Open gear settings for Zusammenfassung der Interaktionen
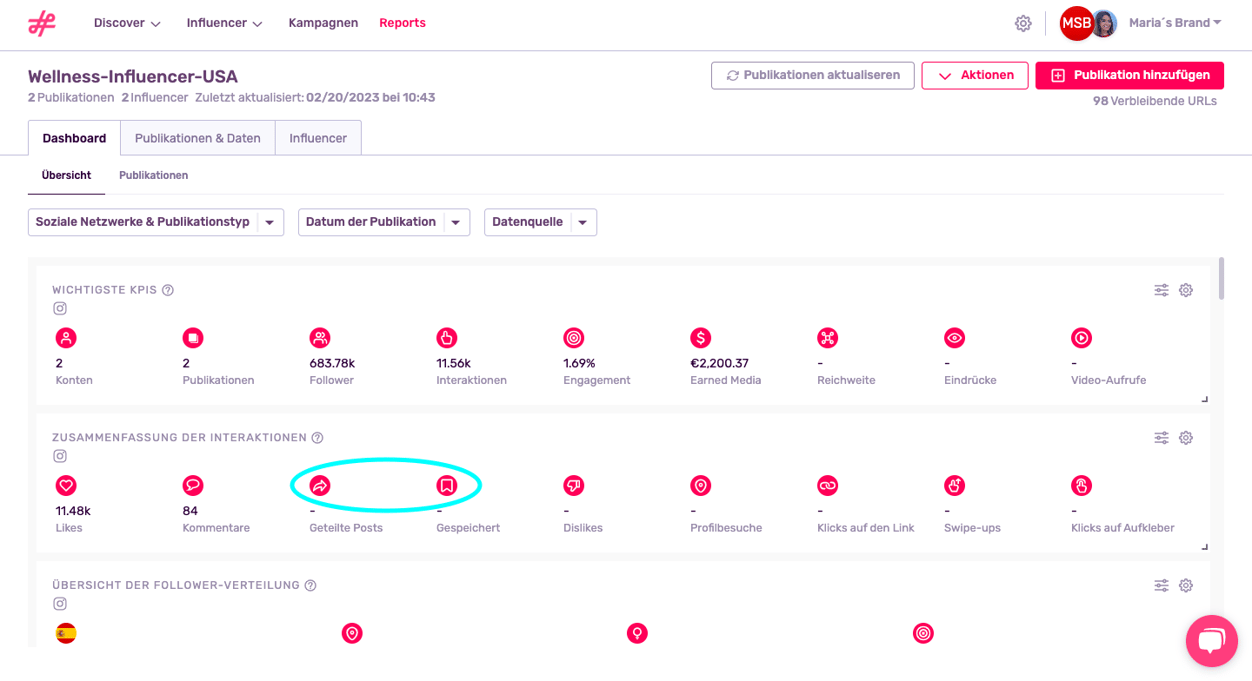Screen dimensions: 1252x681 (1186, 438)
